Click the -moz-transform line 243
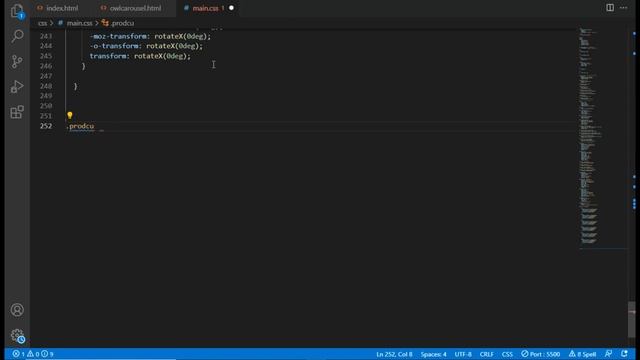 tap(150, 36)
